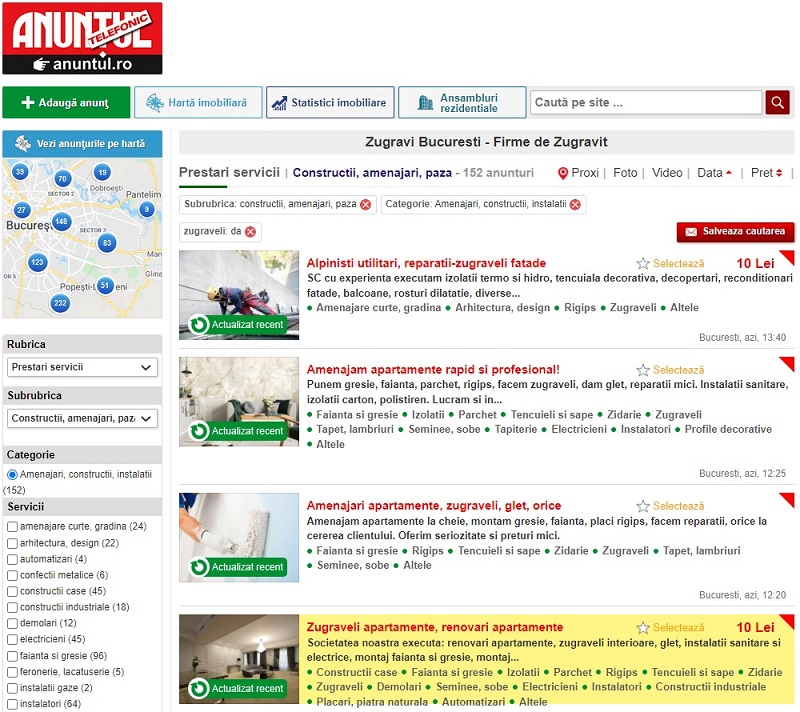Click map cluster marker 27
Screen dimensions: 800x712
click(21, 210)
